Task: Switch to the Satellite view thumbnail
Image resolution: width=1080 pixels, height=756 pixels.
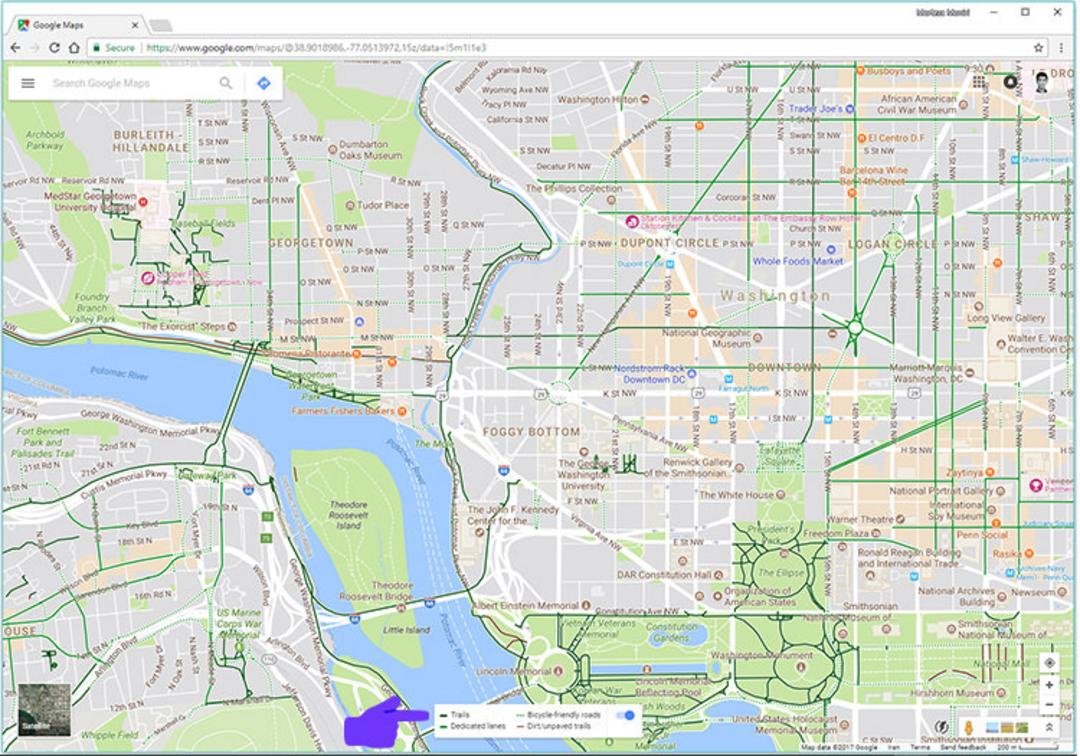Action: coord(45,710)
